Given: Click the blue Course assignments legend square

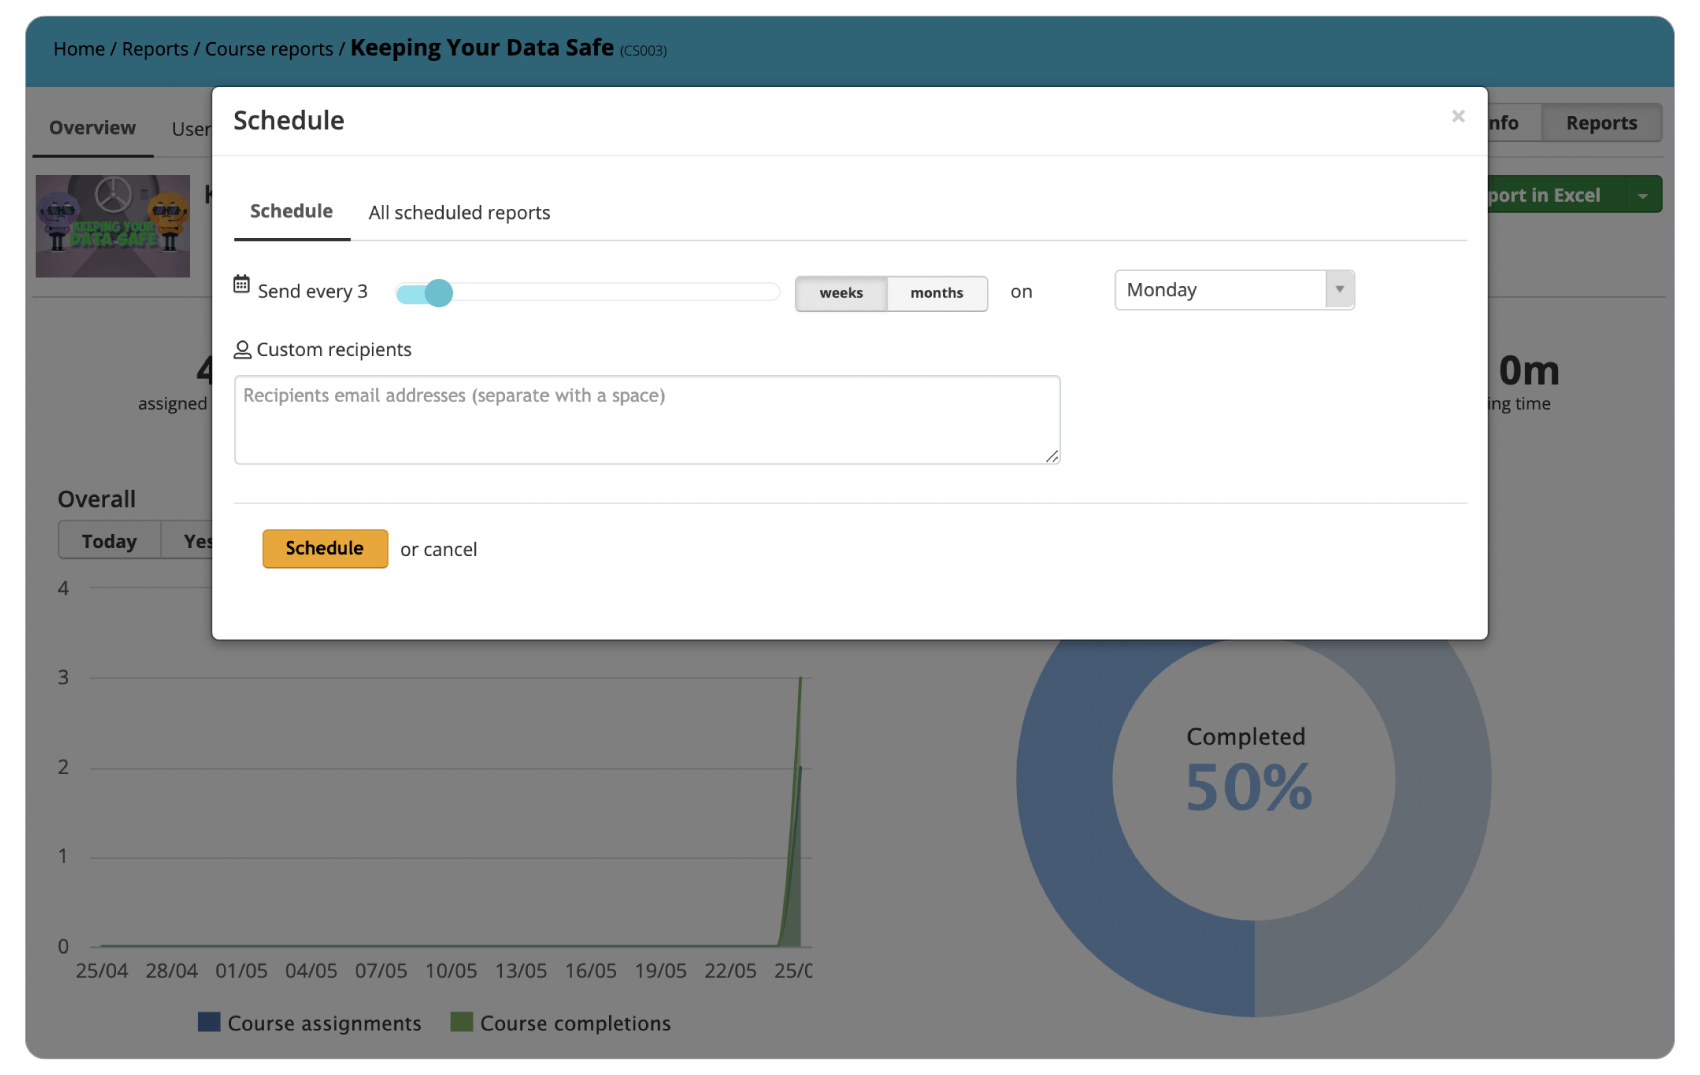Looking at the screenshot, I should tap(209, 1022).
